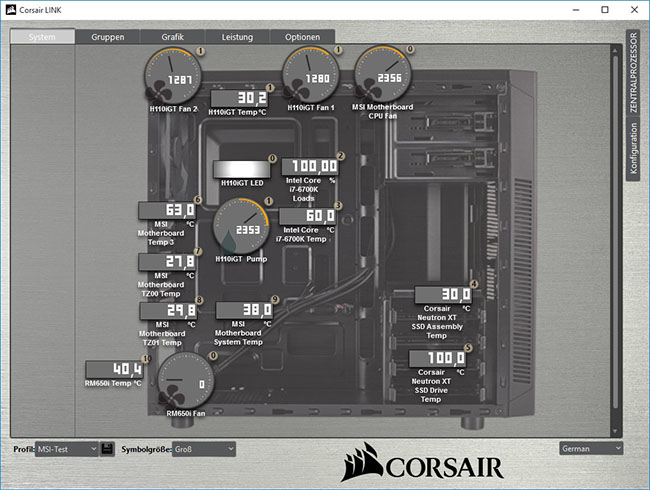The height and width of the screenshot is (490, 650).
Task: Click badge 6 on Motherboard Temp 3
Action: click(x=198, y=200)
